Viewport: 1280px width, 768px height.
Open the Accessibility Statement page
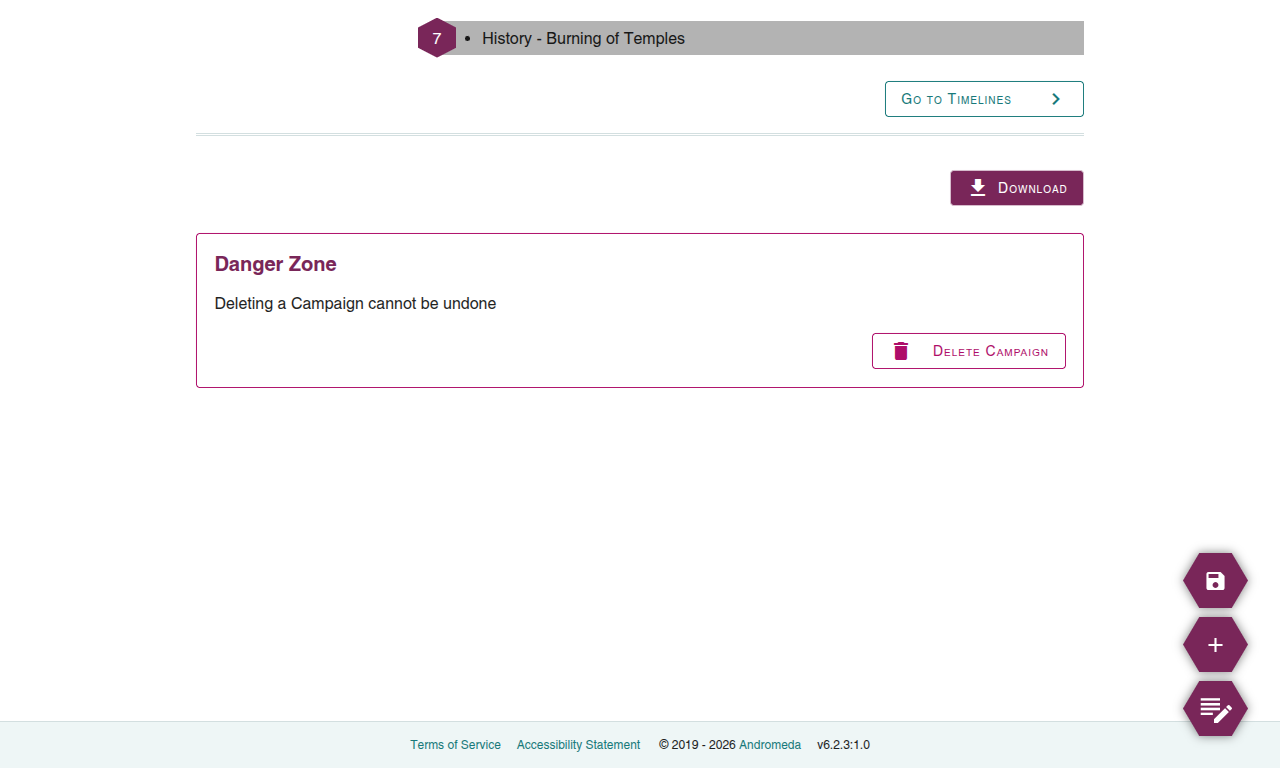point(578,744)
